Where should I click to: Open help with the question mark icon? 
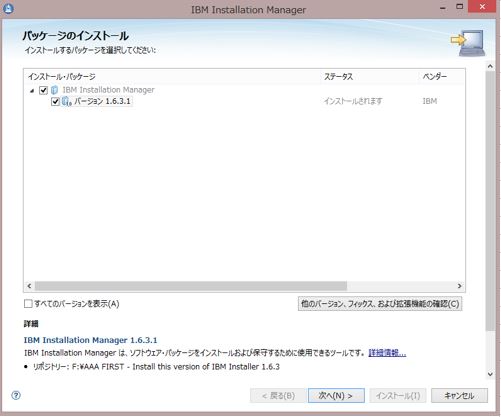click(16, 395)
